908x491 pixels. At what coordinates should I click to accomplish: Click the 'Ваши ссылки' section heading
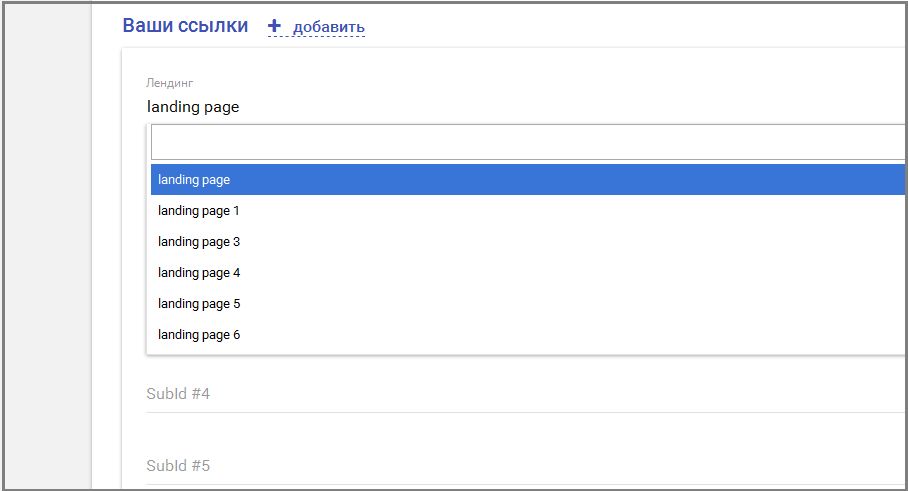(x=184, y=26)
